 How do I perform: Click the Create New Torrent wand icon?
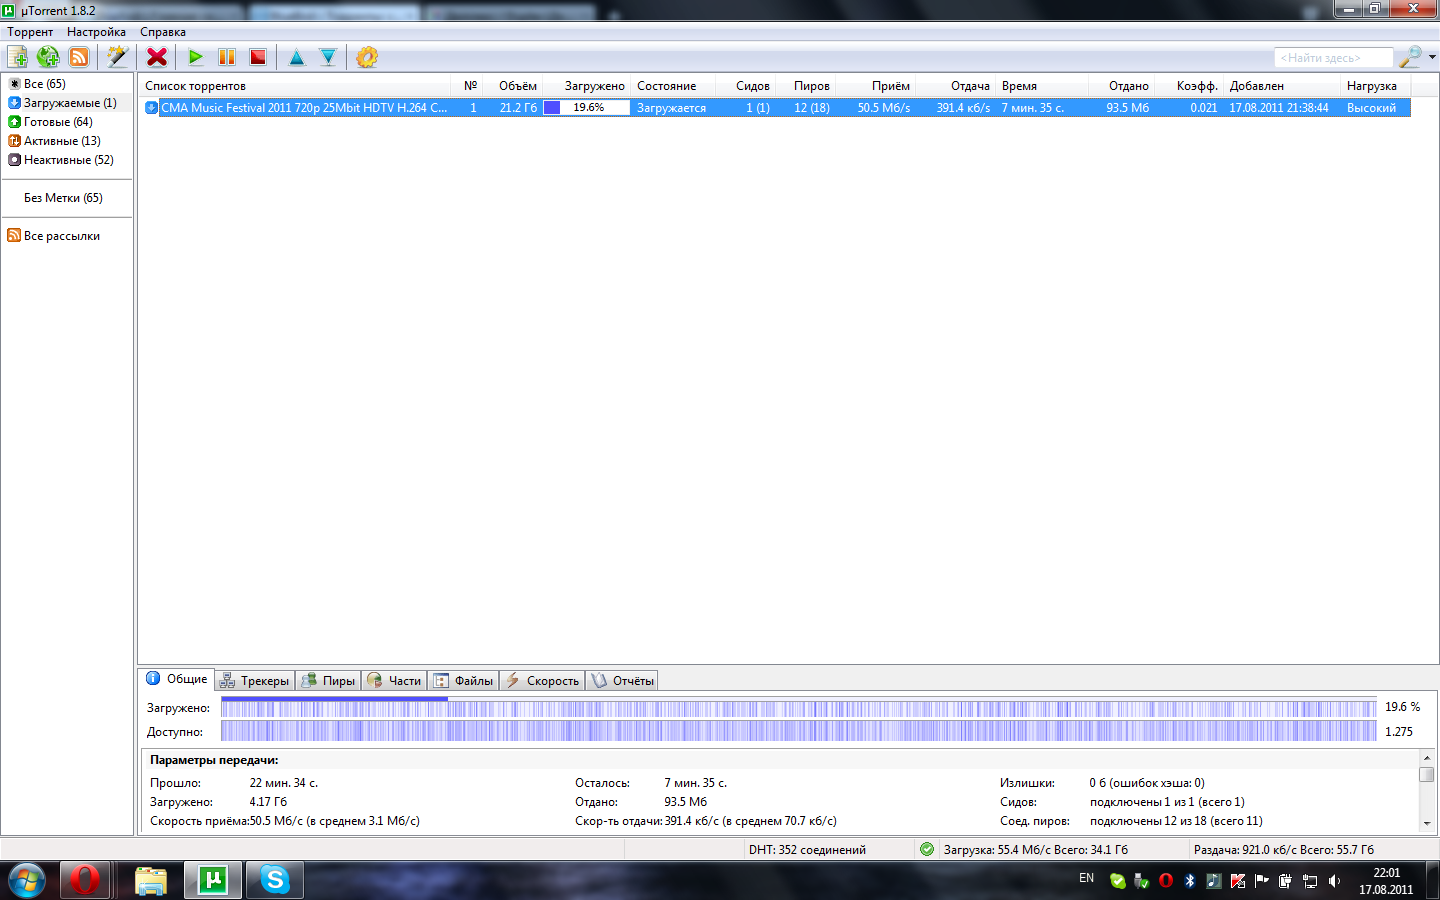118,57
